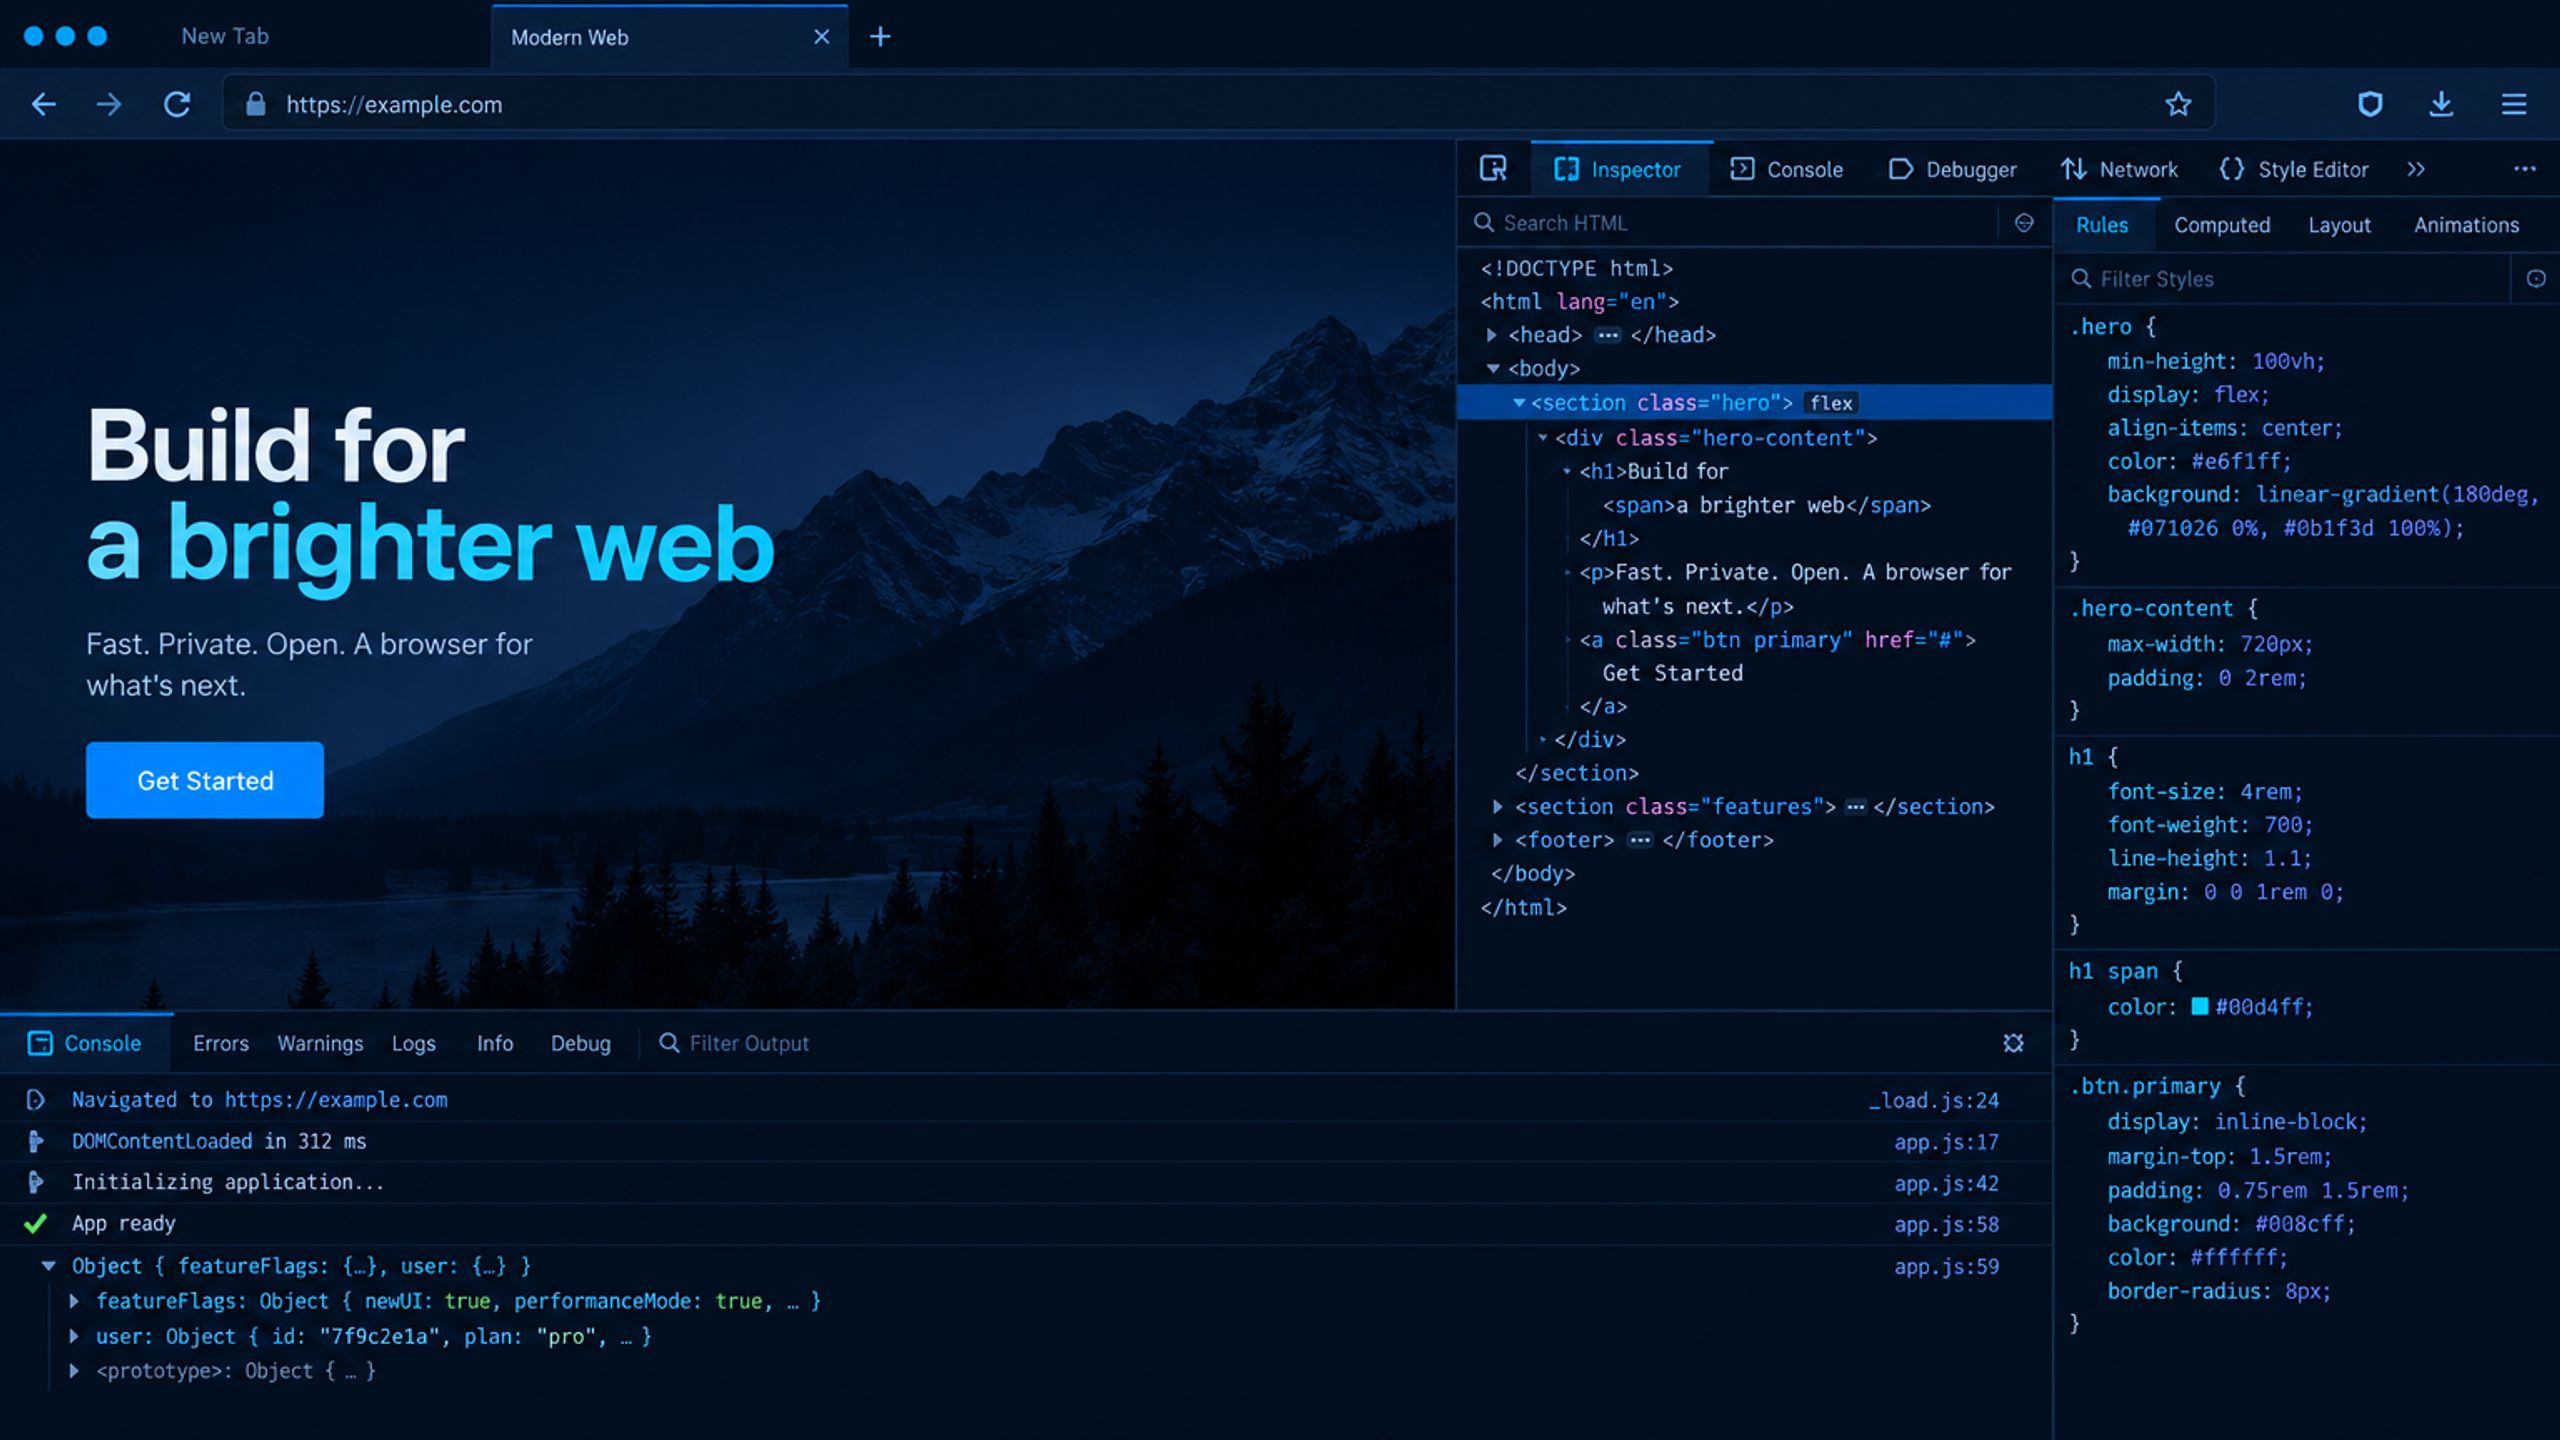
Task: Toggle the Errors console filter
Action: pyautogui.click(x=221, y=1043)
